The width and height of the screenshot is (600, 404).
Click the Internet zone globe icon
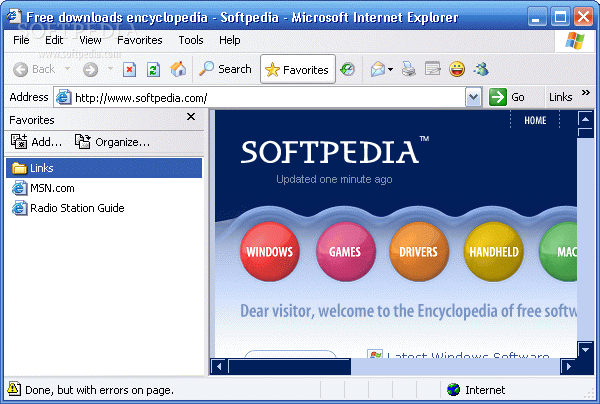(x=453, y=390)
